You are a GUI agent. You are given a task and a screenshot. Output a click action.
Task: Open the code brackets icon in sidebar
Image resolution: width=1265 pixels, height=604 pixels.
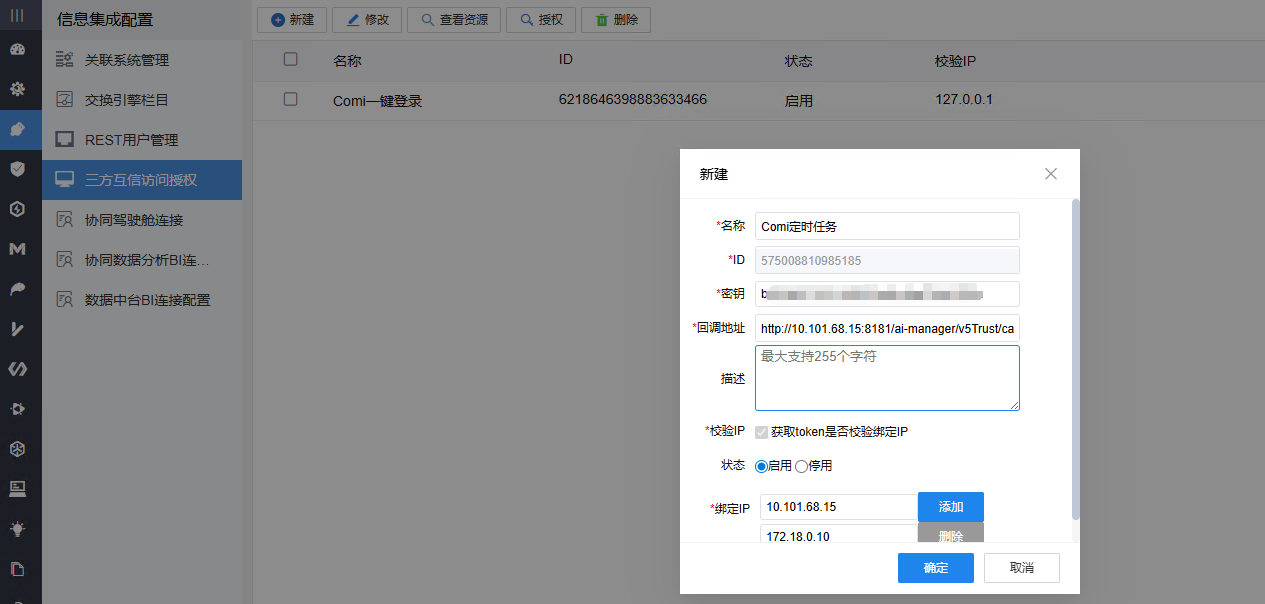tap(17, 369)
